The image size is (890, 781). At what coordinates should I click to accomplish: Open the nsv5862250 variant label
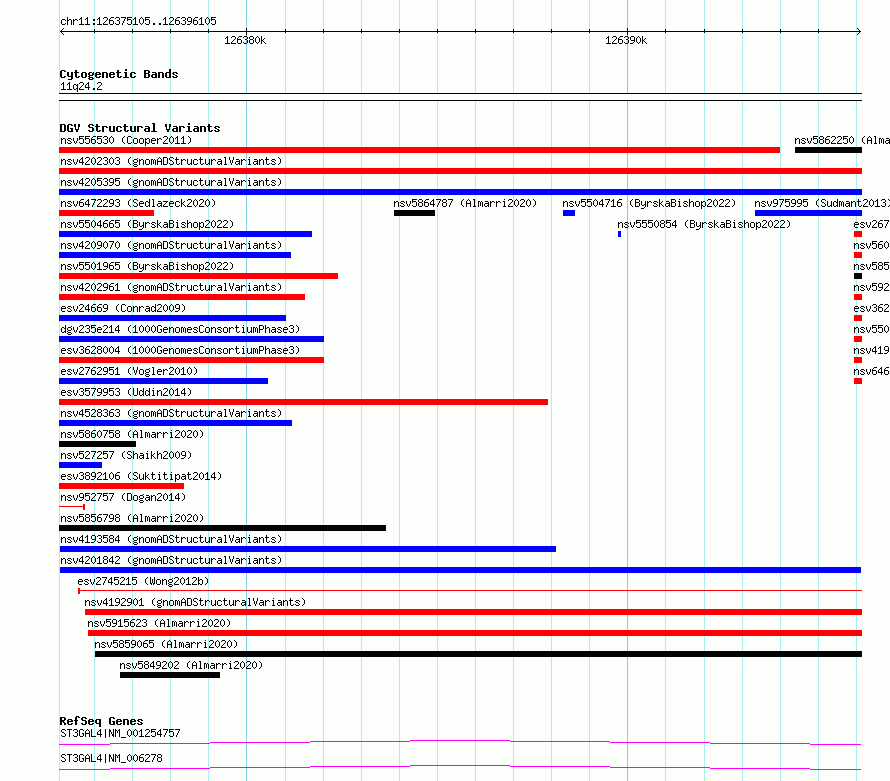point(842,140)
